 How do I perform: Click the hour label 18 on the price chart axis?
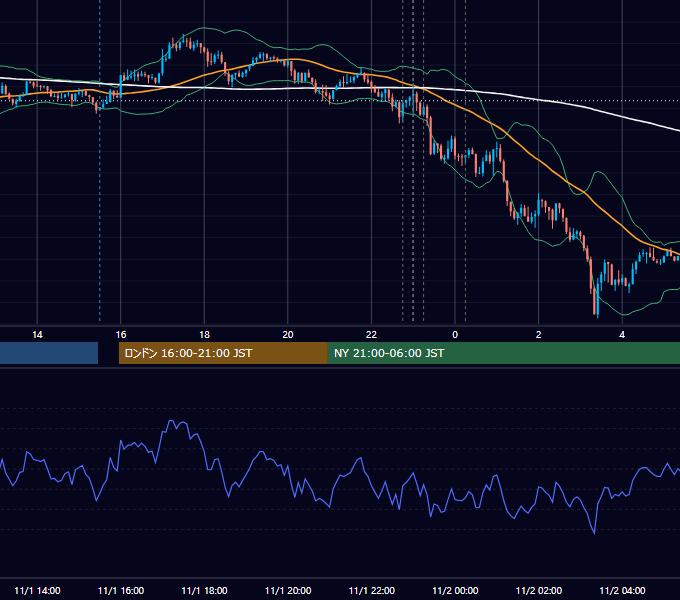[x=204, y=335]
